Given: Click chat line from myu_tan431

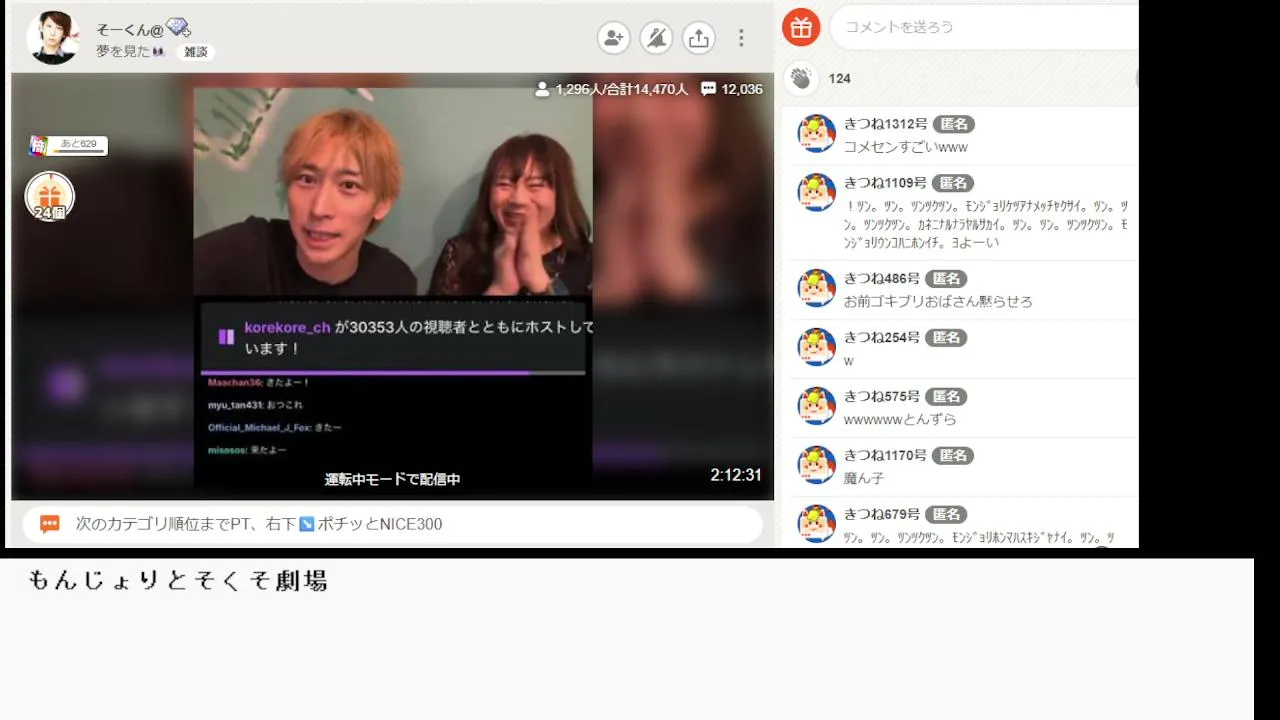Looking at the screenshot, I should click(255, 405).
